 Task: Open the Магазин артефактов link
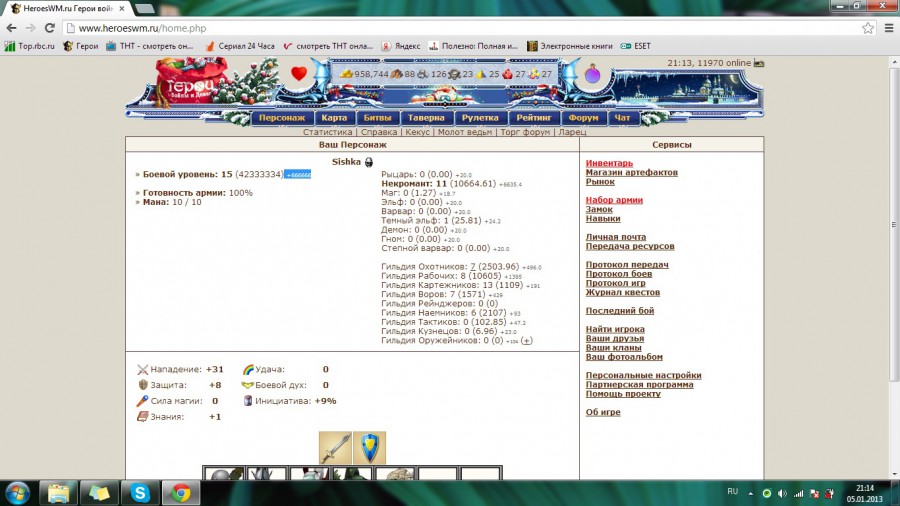(631, 172)
